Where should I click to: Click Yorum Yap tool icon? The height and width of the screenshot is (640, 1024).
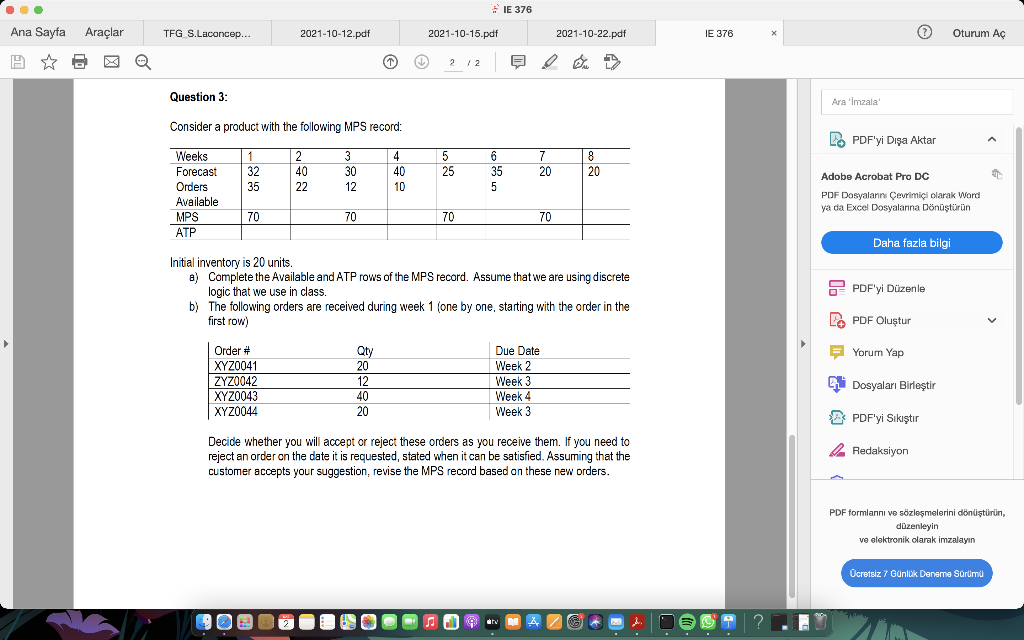837,352
